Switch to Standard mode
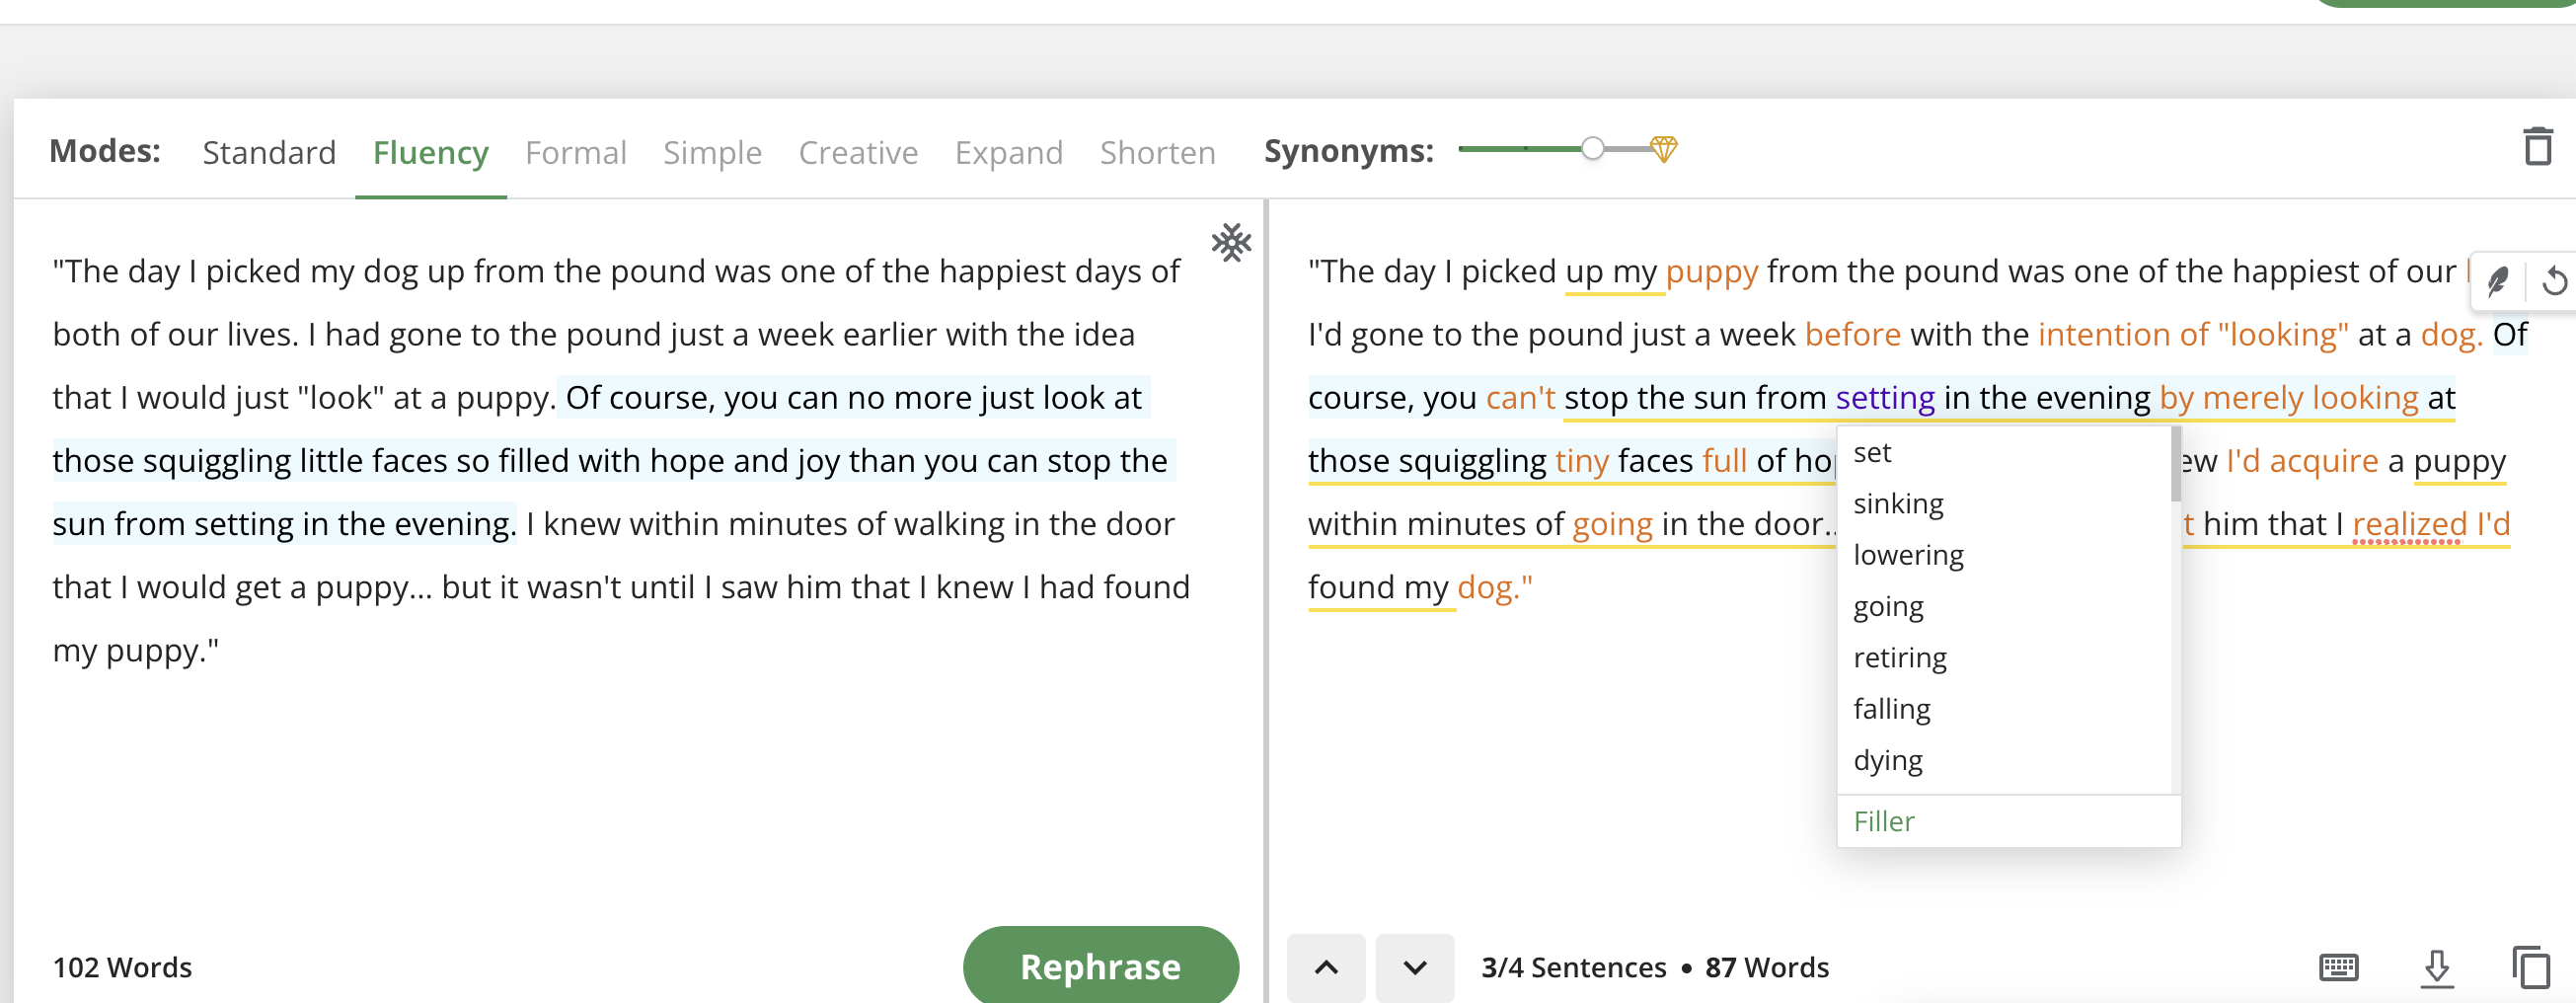The image size is (2576, 1003). coord(269,152)
